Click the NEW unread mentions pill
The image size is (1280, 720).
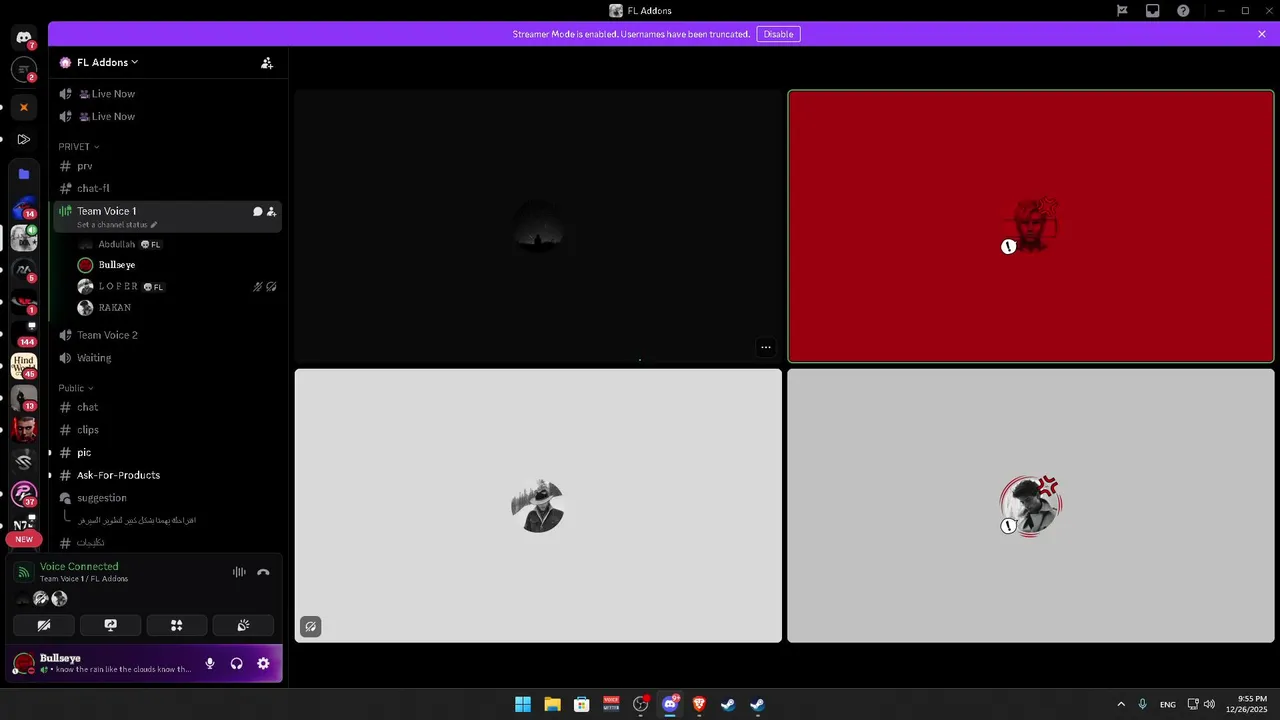[x=24, y=539]
